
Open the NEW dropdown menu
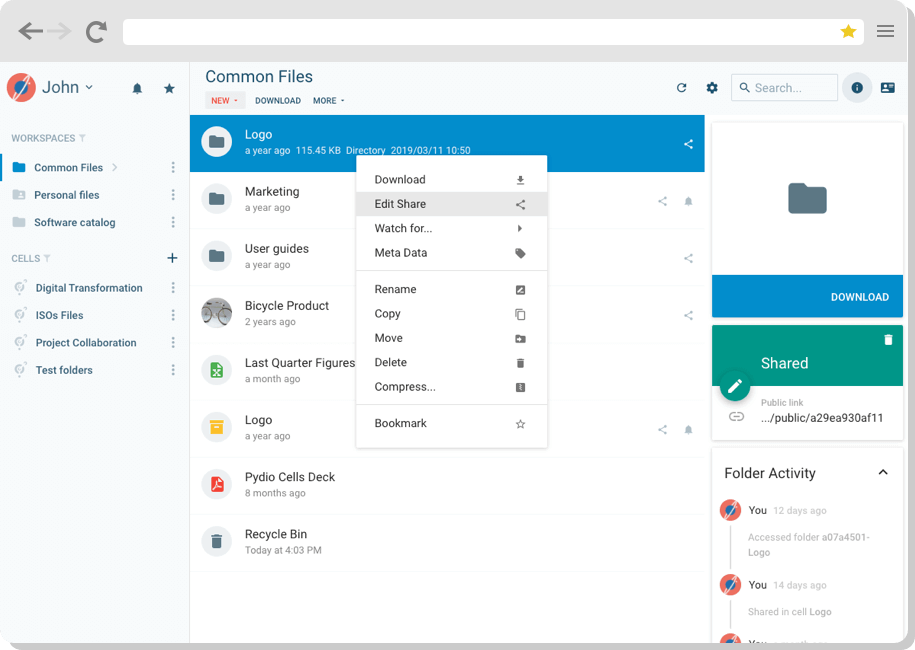pyautogui.click(x=225, y=101)
